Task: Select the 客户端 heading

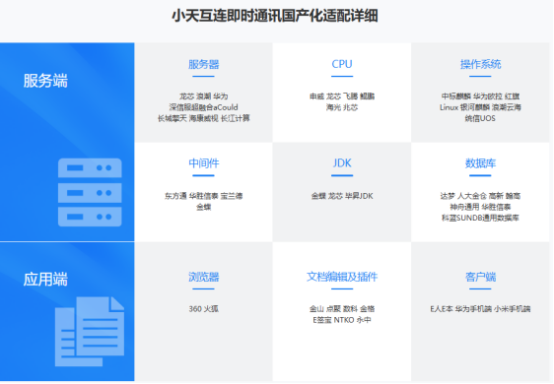Action: coord(481,277)
